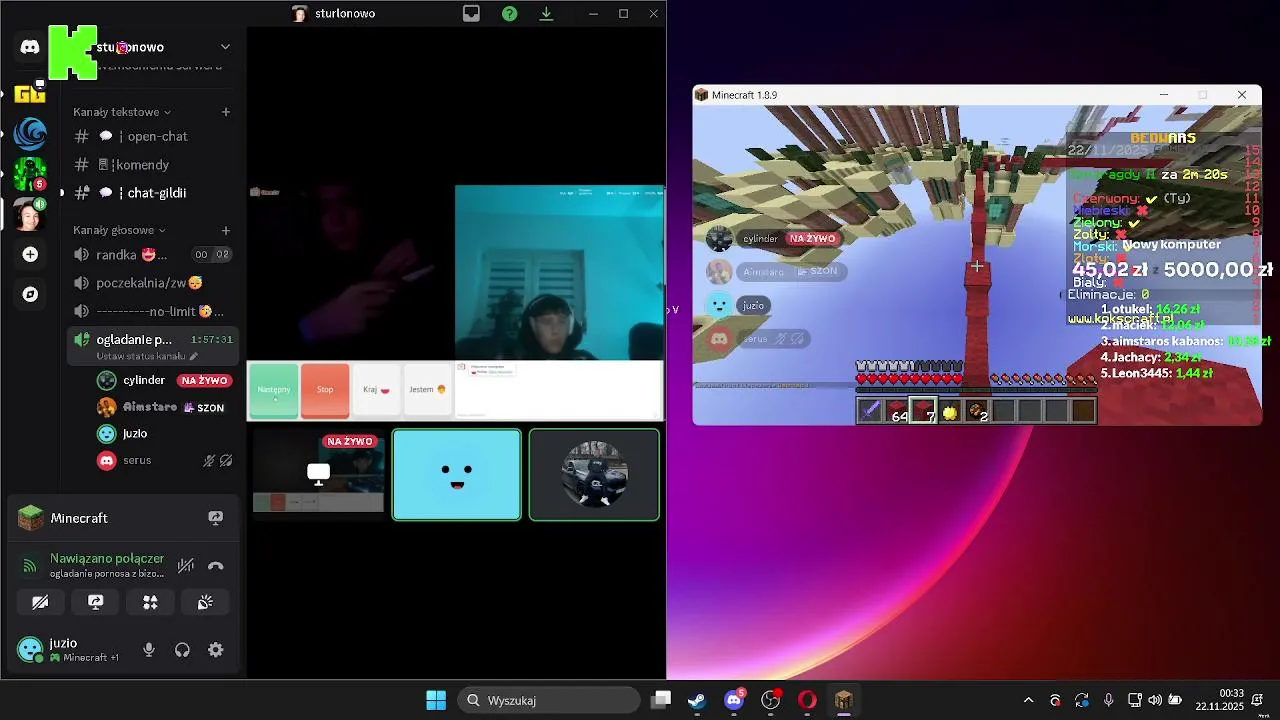Click the OBS Studio icon on the taskbar
The image size is (1280, 720).
pyautogui.click(x=771, y=700)
